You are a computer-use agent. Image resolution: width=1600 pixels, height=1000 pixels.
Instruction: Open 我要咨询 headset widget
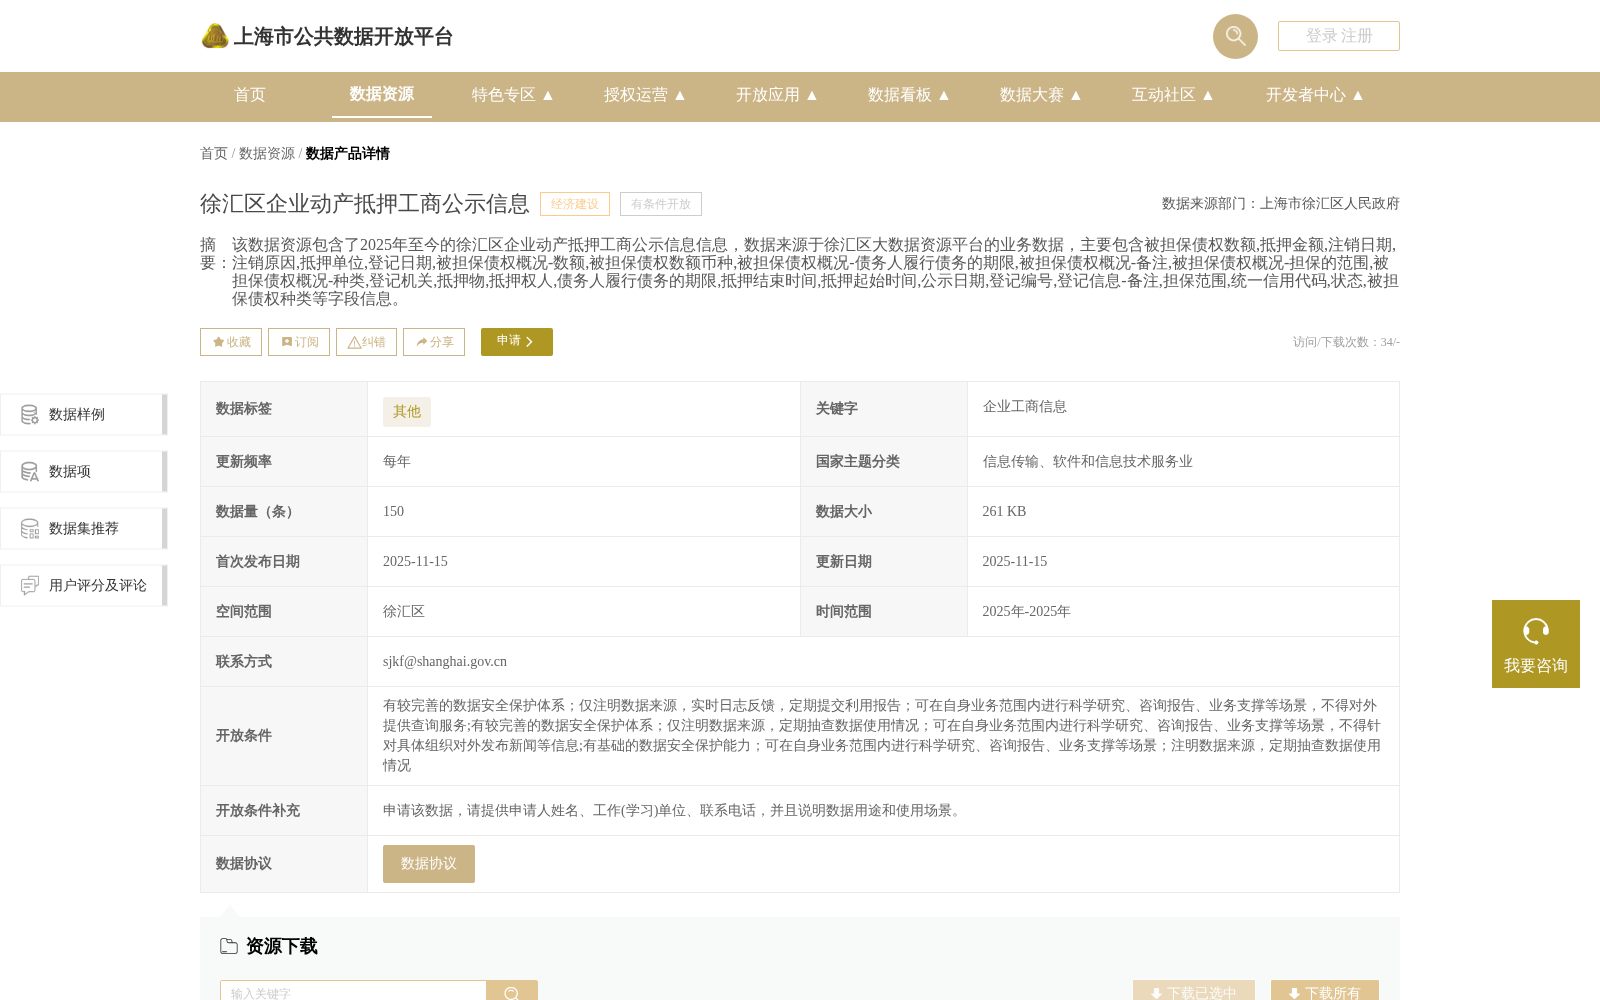pyautogui.click(x=1536, y=644)
